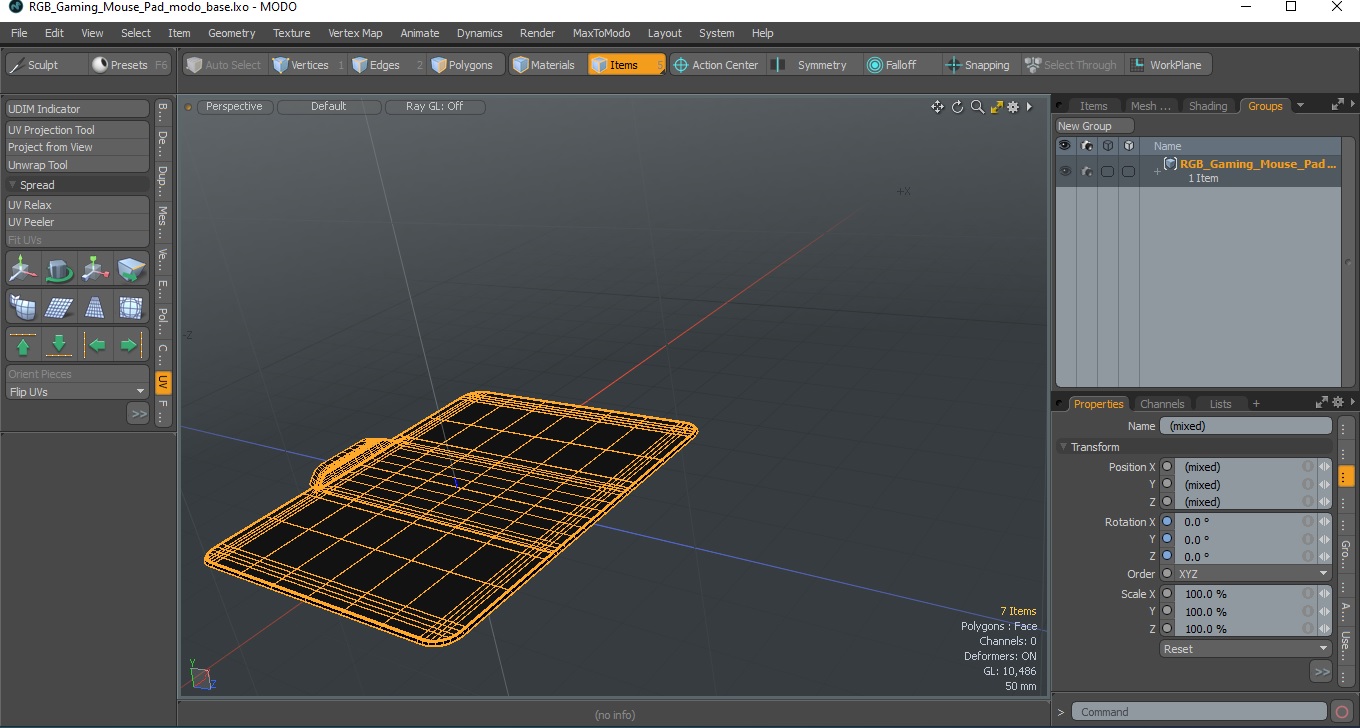
Task: Switch to the Channels tab
Action: (1162, 404)
